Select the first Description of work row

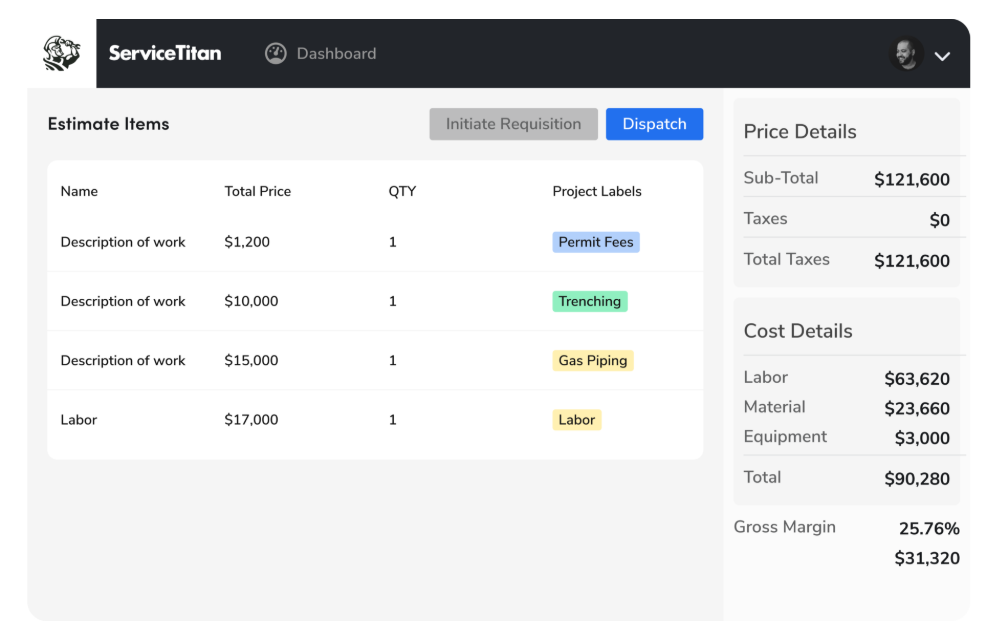coord(123,241)
